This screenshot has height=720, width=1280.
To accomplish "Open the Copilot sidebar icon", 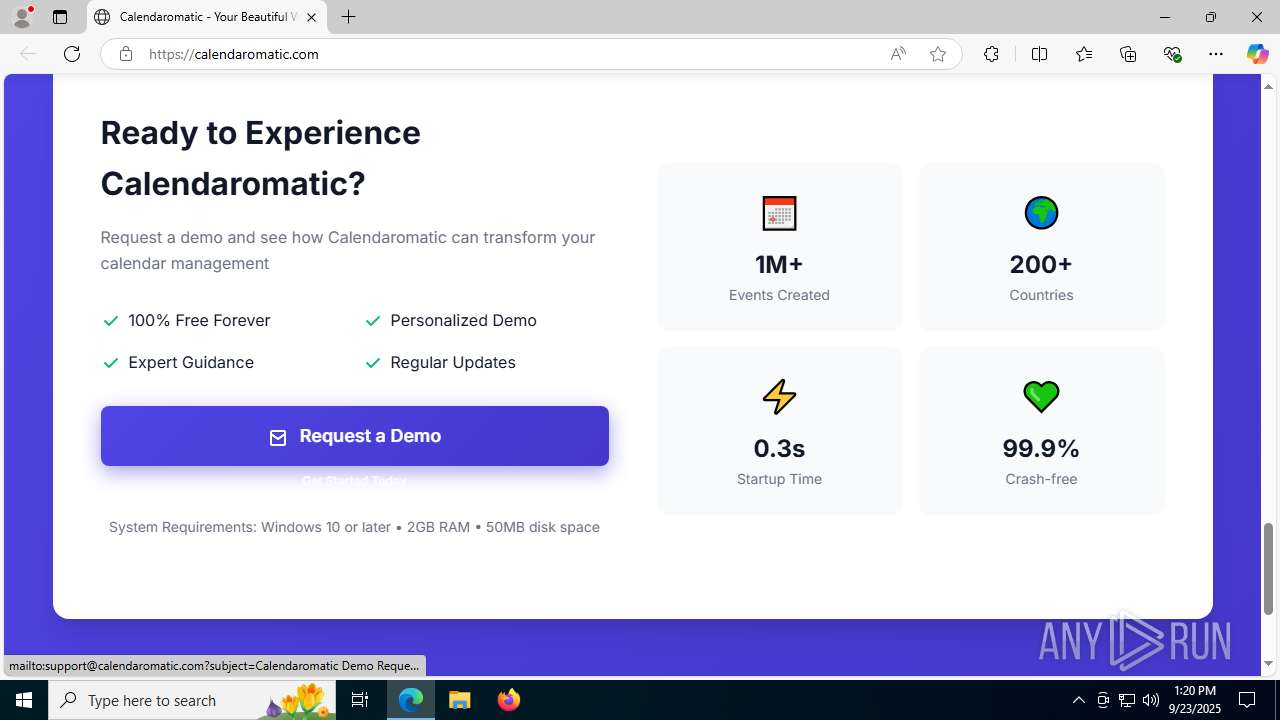I will pos(1257,54).
